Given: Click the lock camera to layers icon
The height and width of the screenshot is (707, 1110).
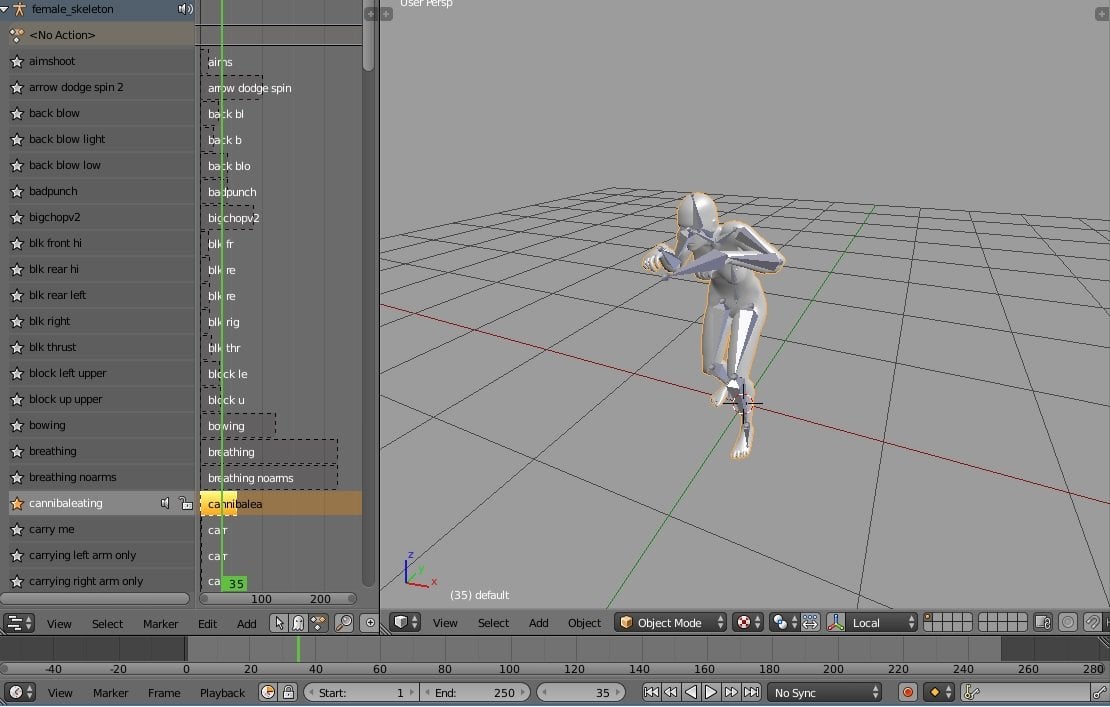Looking at the screenshot, I should [1043, 623].
